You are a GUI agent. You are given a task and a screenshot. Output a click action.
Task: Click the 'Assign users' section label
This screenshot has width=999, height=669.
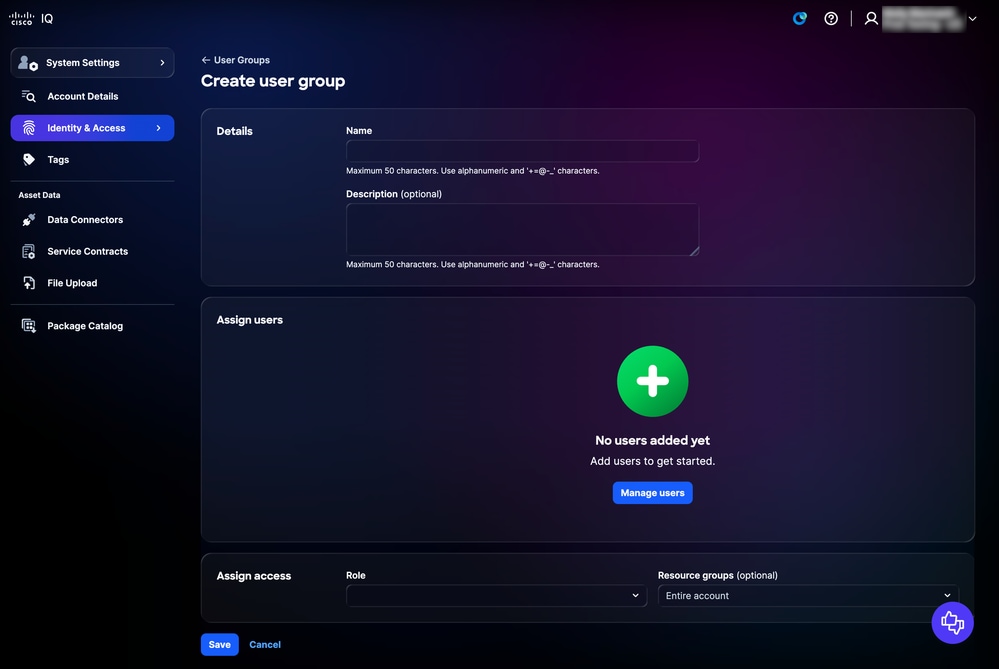tap(250, 320)
